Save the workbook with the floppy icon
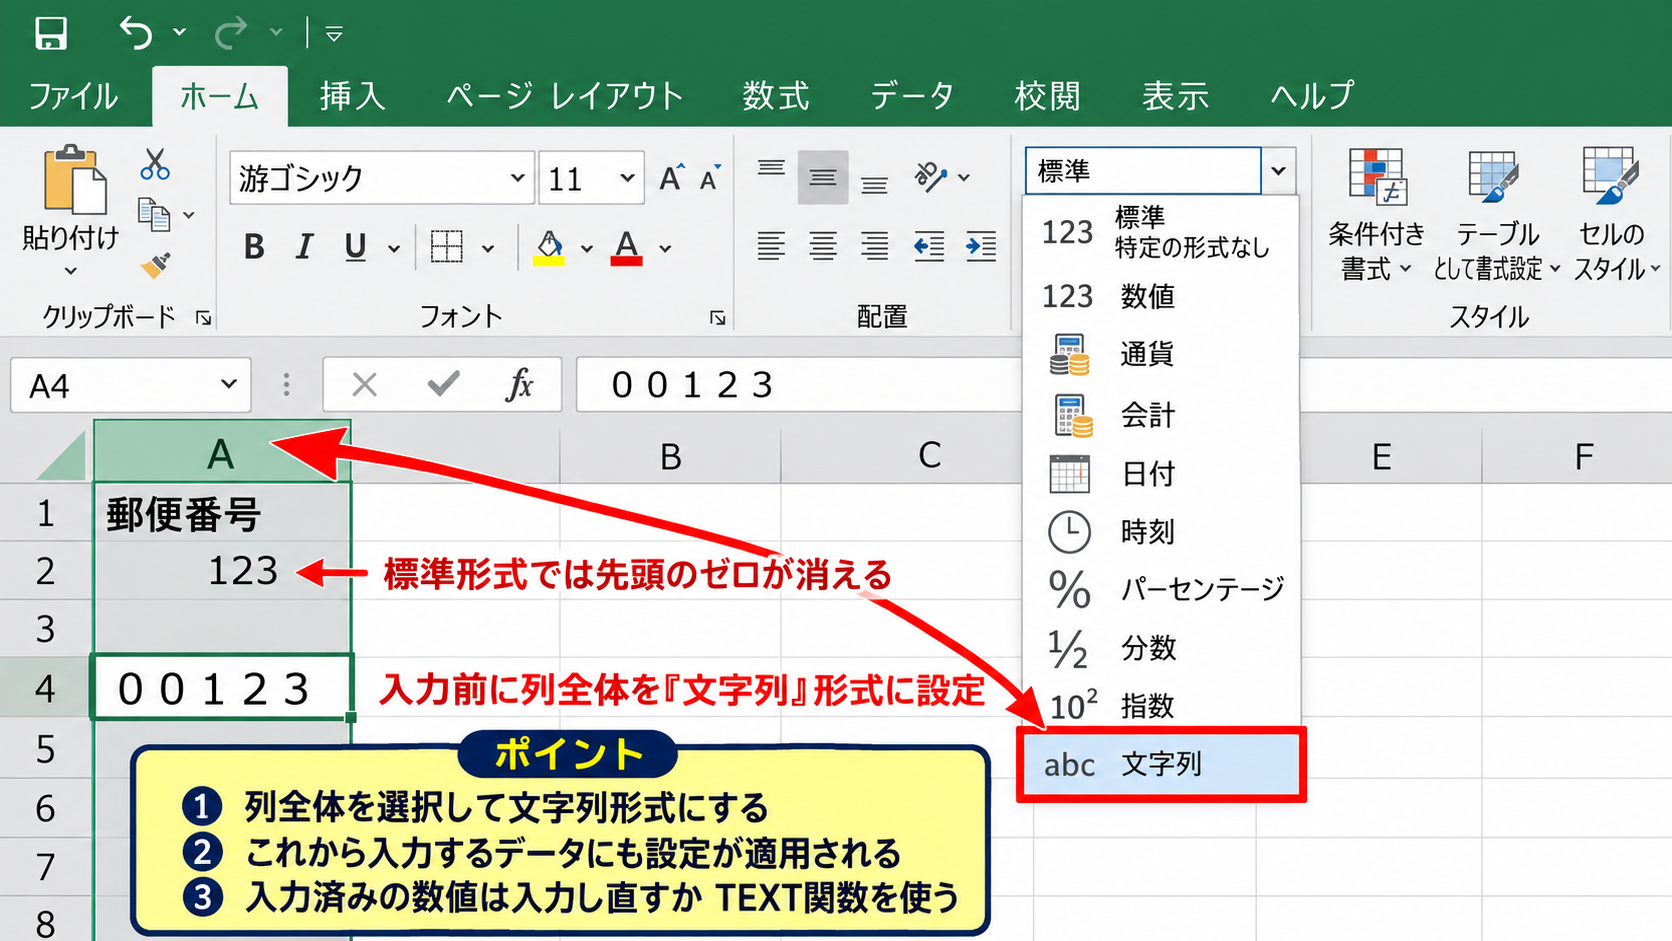Viewport: 1672px width, 941px height. 51,33
